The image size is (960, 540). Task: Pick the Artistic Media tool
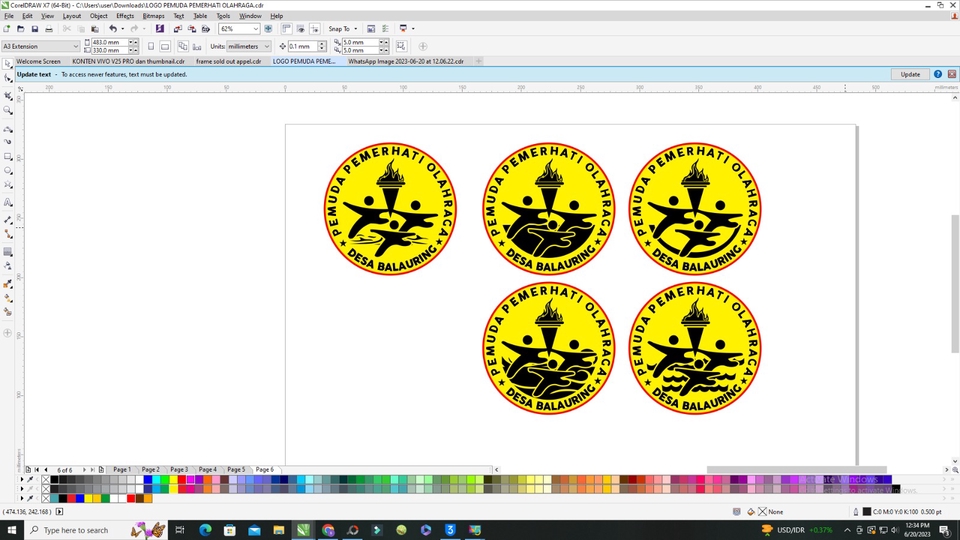click(x=8, y=142)
